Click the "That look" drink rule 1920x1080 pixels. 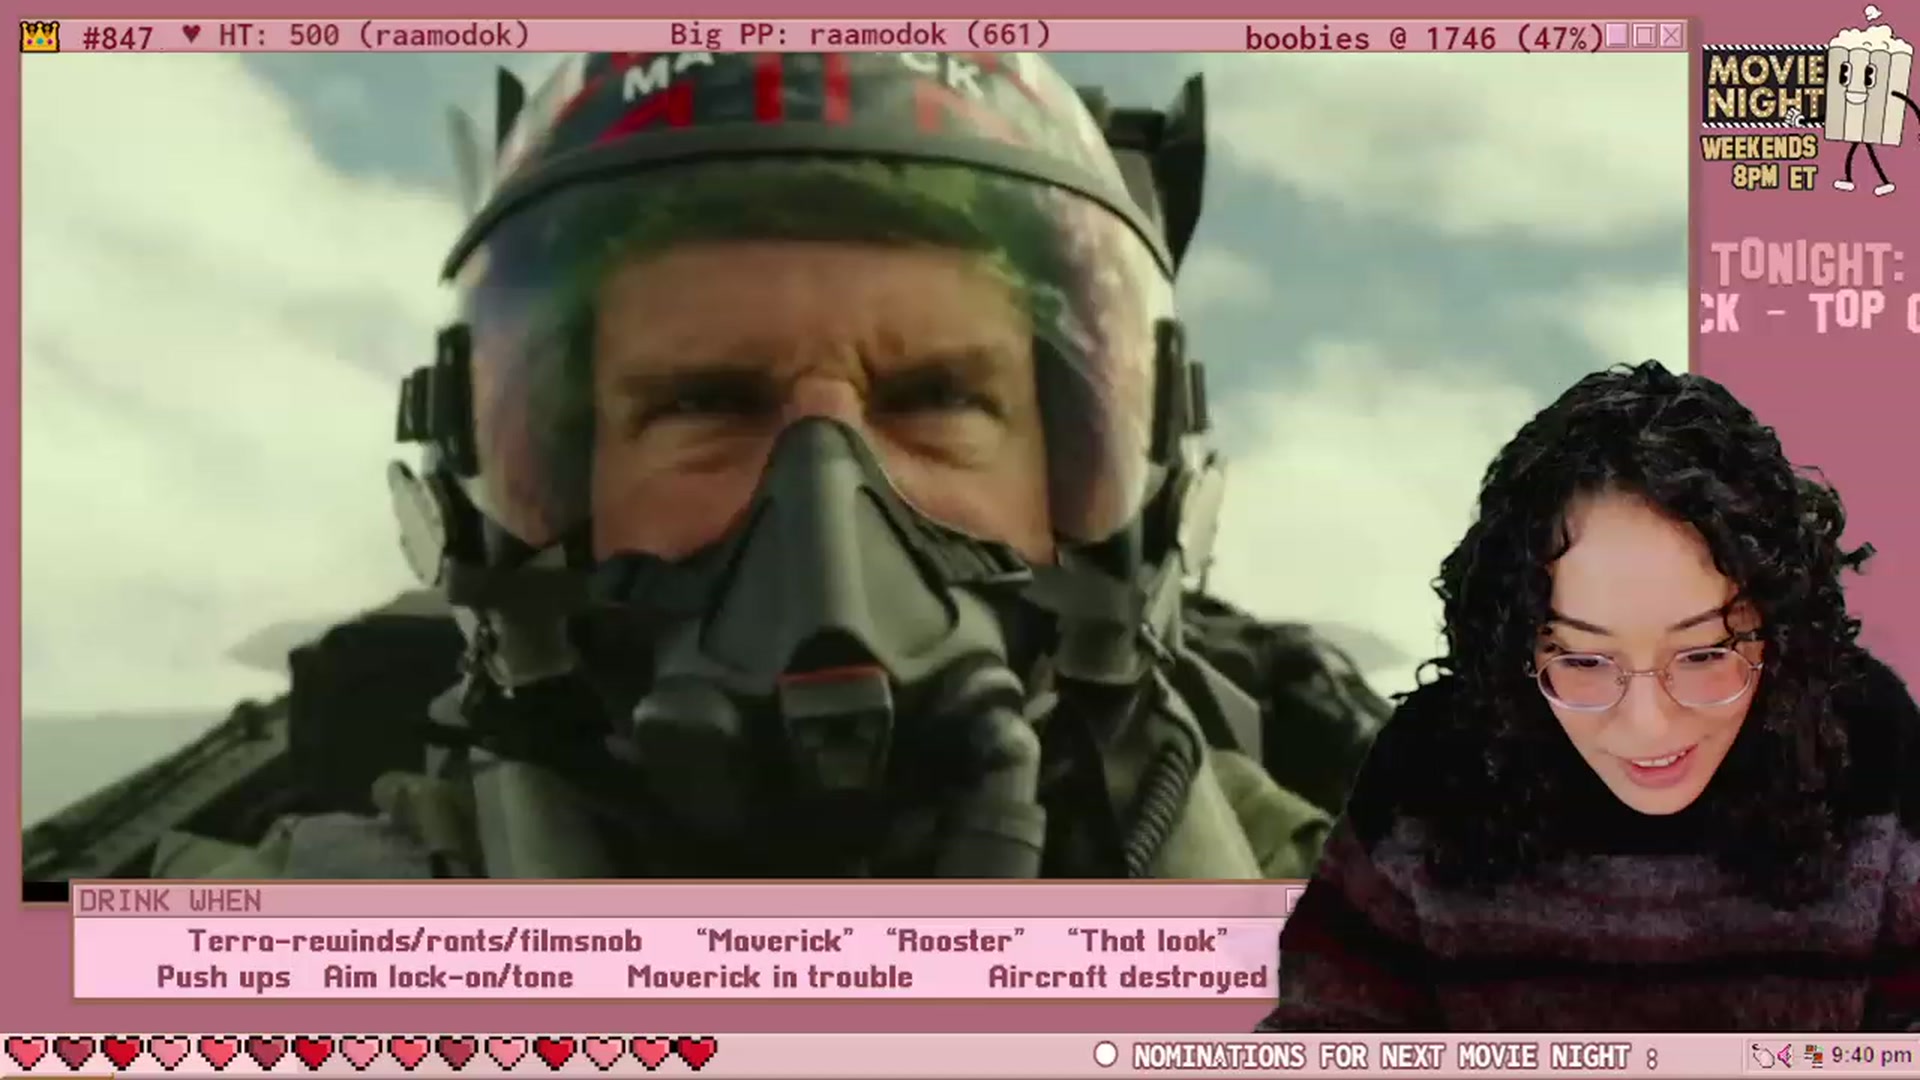pos(1147,941)
